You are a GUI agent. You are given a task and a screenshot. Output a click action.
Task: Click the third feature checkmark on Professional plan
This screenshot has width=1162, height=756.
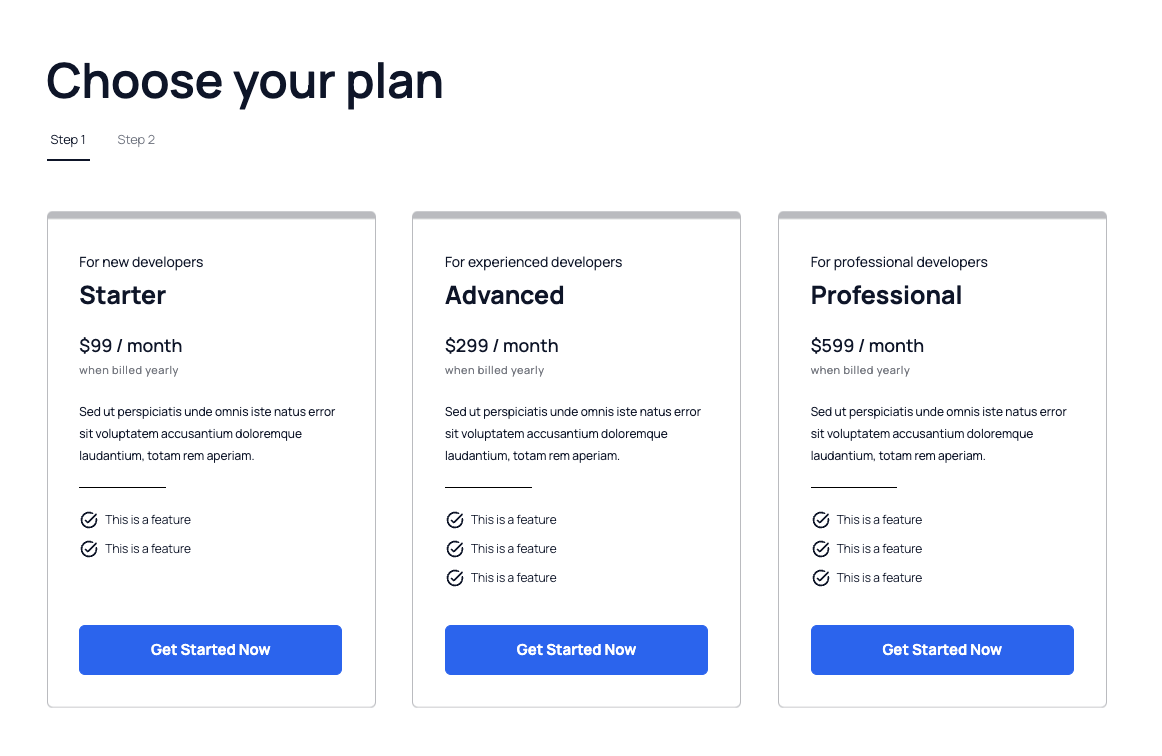point(820,577)
